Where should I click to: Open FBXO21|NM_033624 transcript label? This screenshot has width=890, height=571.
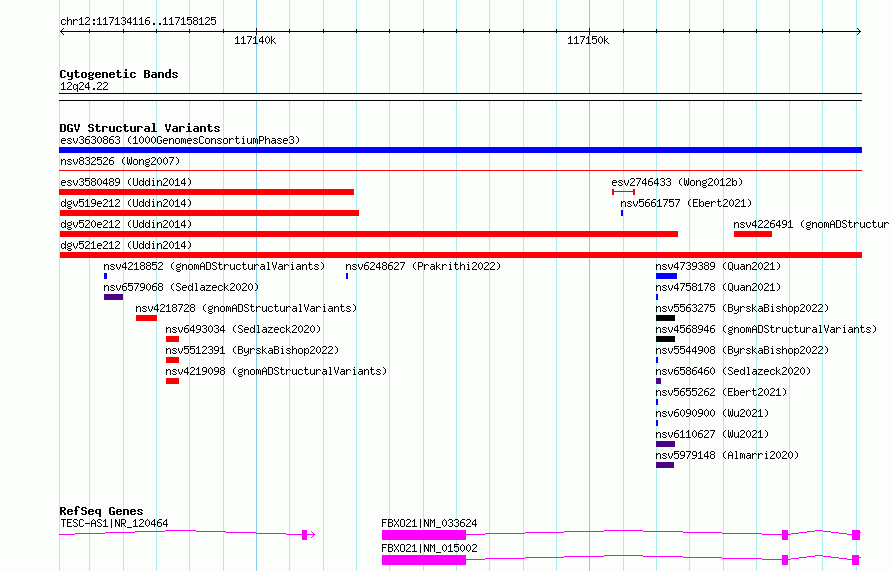pos(429,523)
